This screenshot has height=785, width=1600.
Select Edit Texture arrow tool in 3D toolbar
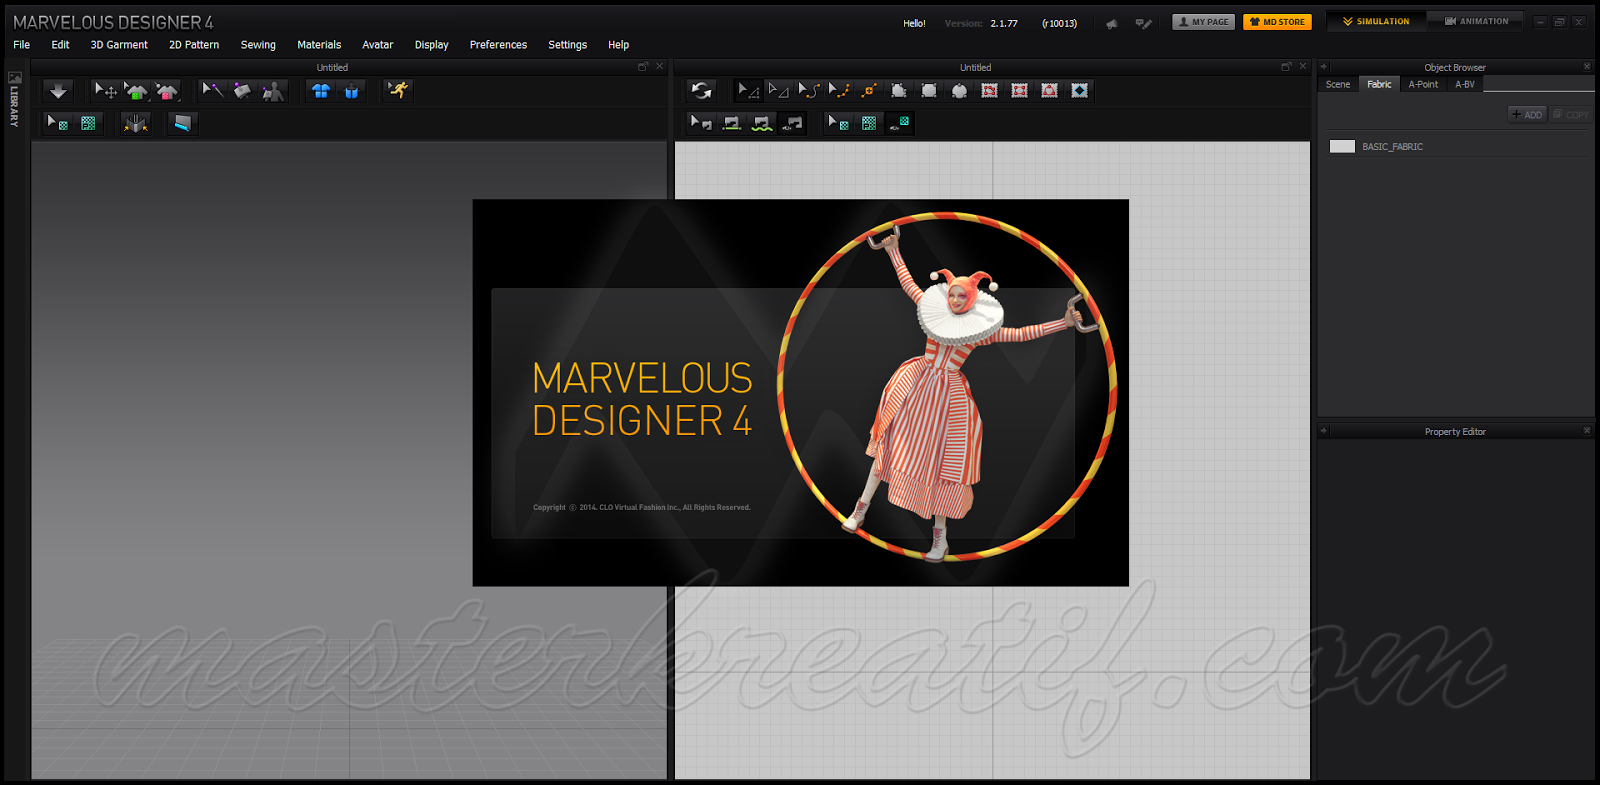[x=58, y=123]
